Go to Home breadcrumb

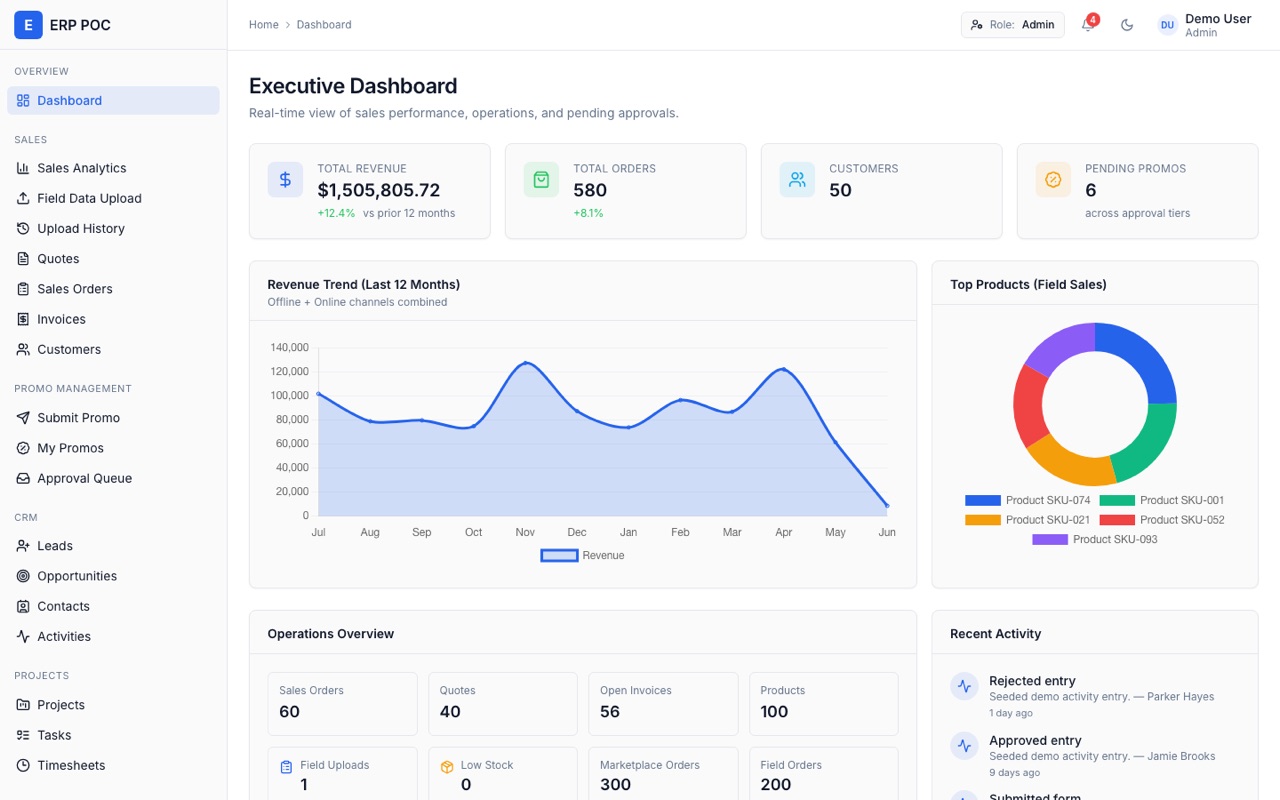[x=264, y=25]
